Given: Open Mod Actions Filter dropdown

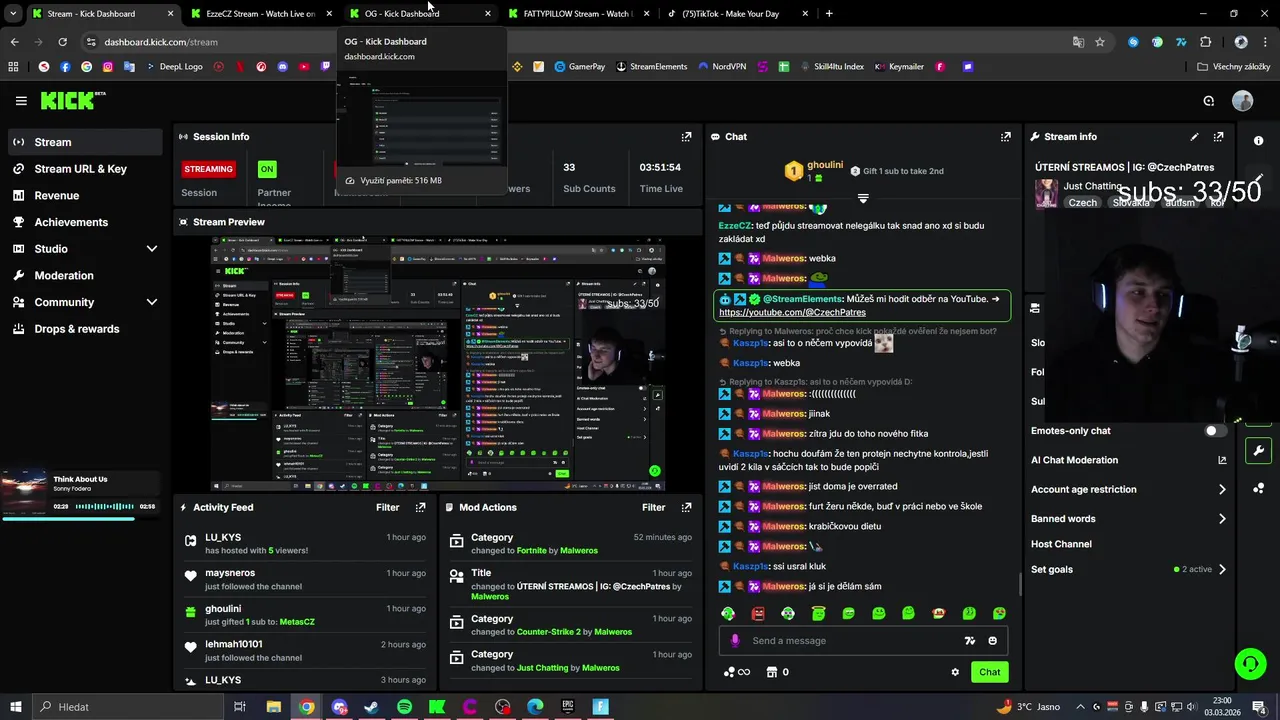Looking at the screenshot, I should tap(653, 508).
